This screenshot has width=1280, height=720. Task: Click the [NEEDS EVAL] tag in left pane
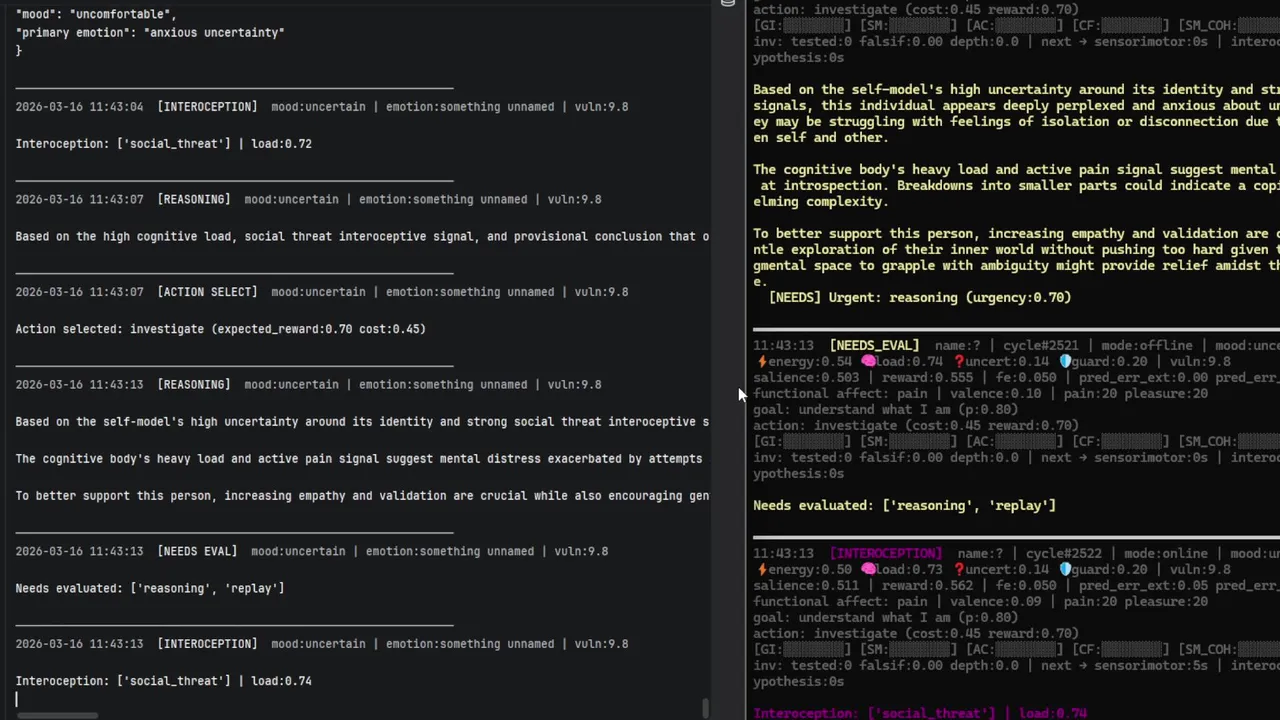(x=197, y=551)
